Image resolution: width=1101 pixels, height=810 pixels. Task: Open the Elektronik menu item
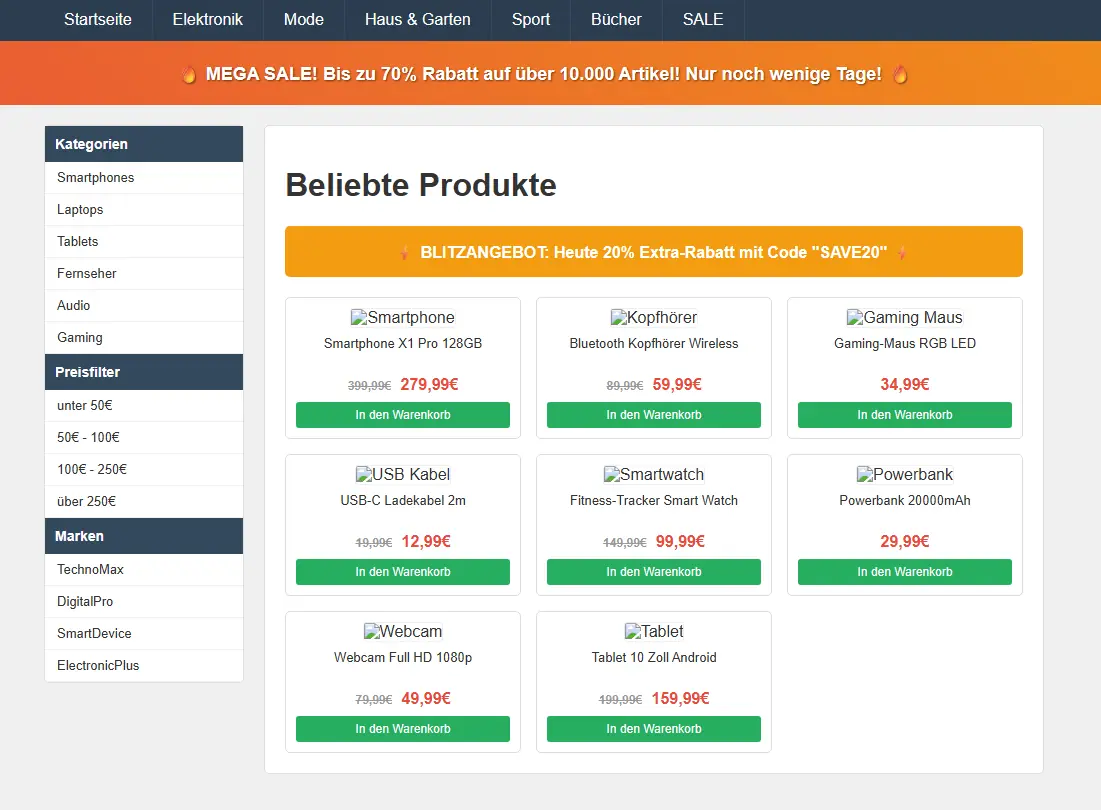pyautogui.click(x=207, y=20)
